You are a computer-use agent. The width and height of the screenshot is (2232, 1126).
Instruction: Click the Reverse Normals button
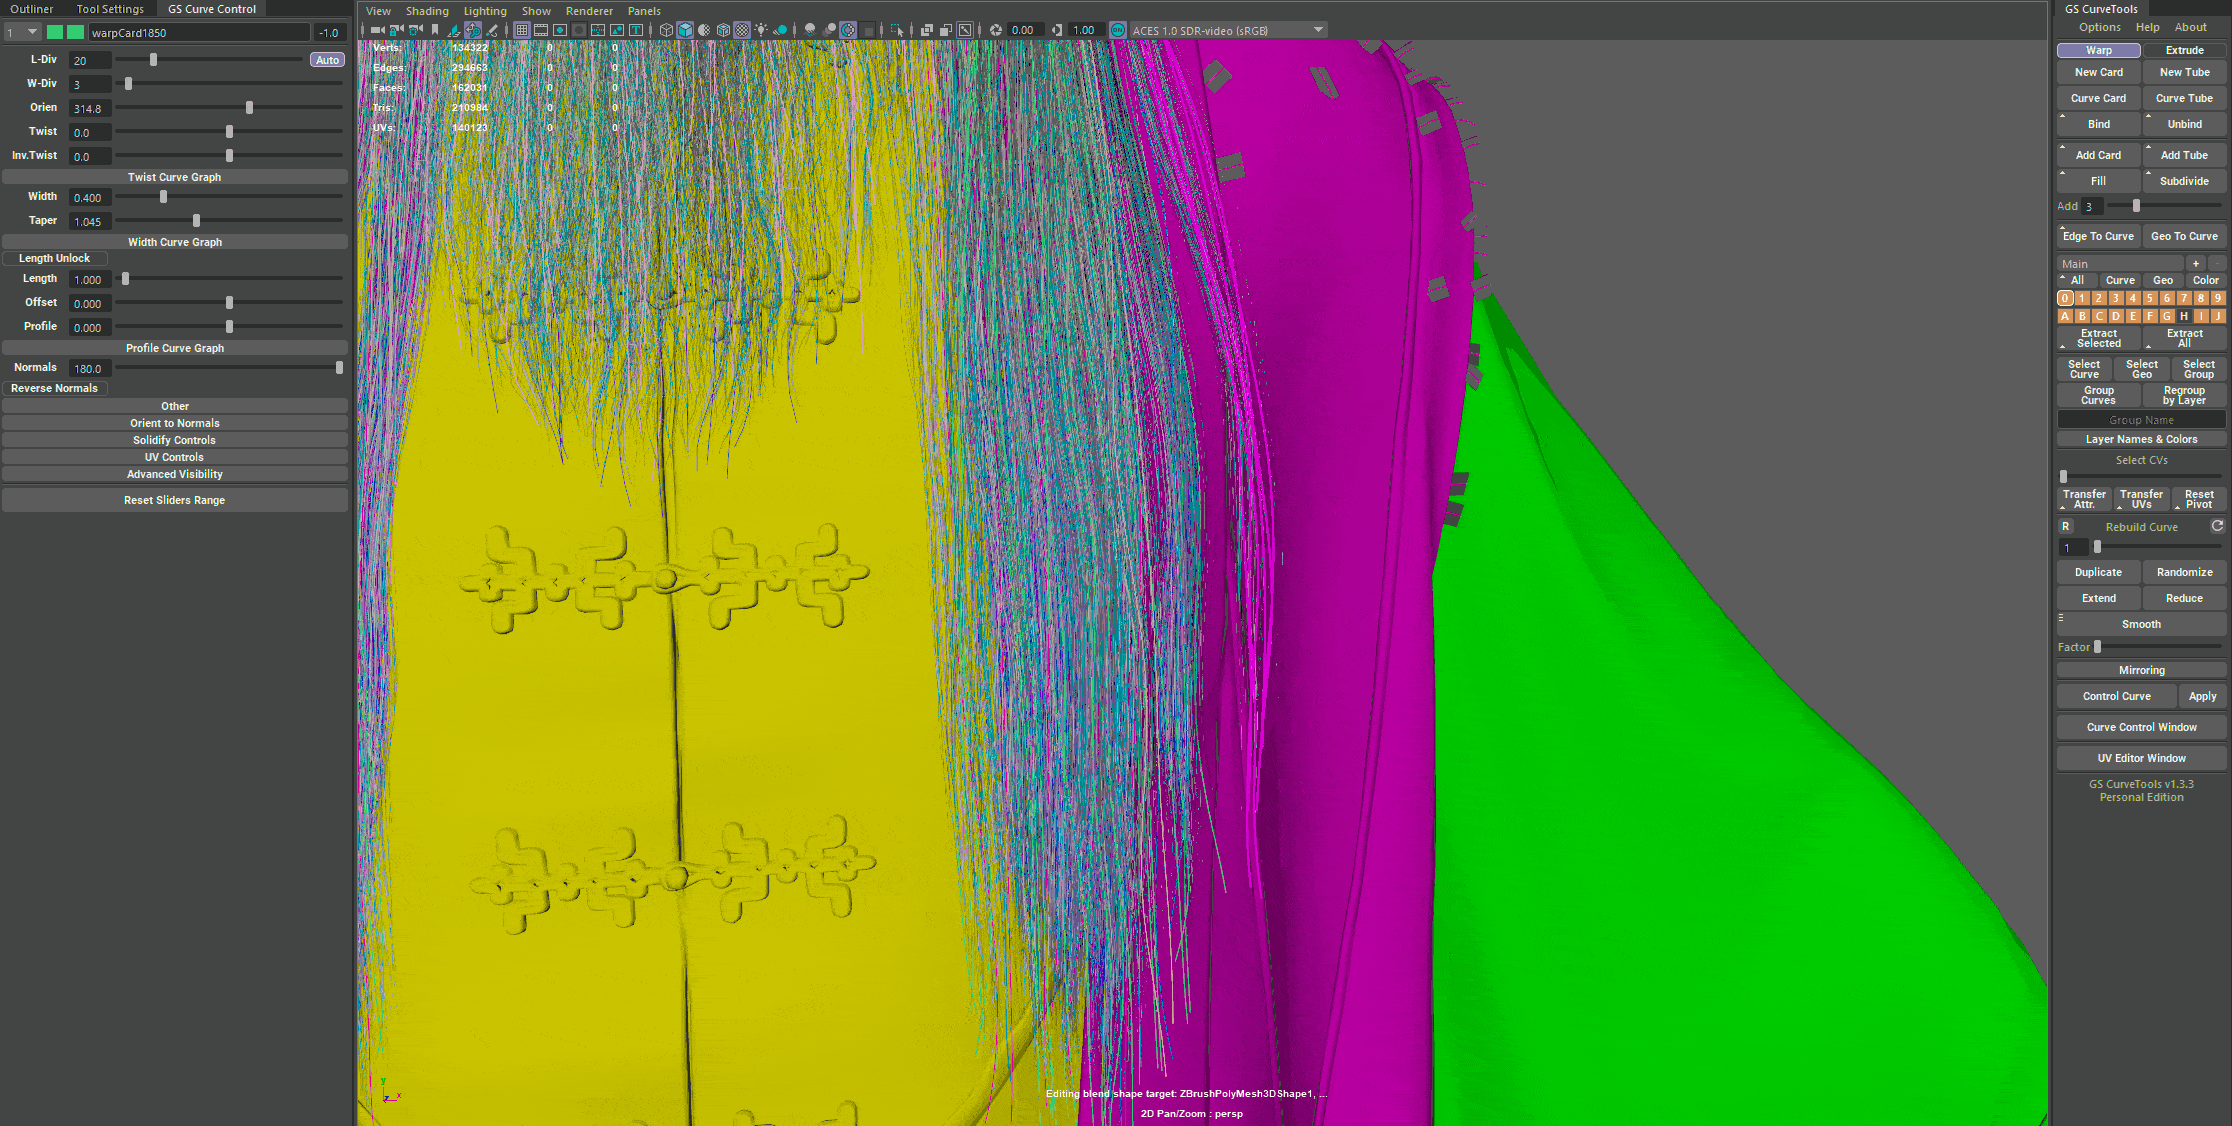(x=56, y=388)
